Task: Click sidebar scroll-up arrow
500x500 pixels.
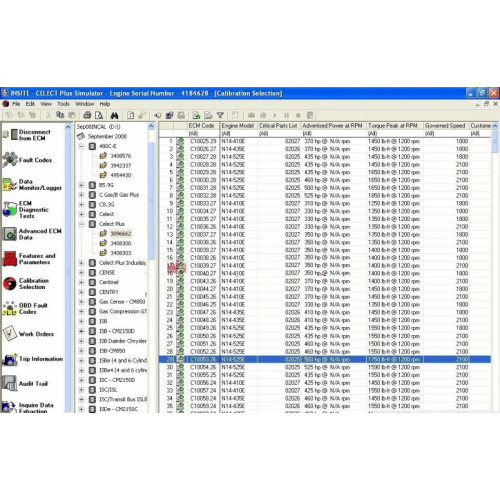Action: [x=68, y=127]
